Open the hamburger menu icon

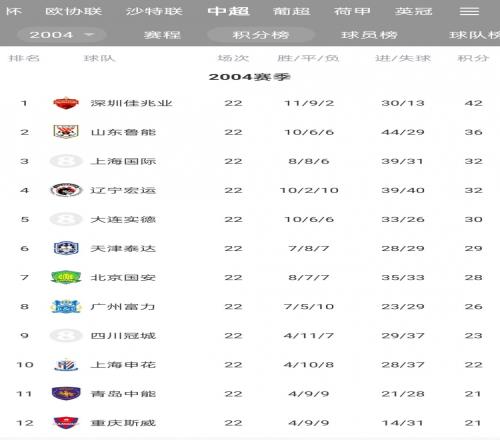click(x=469, y=11)
